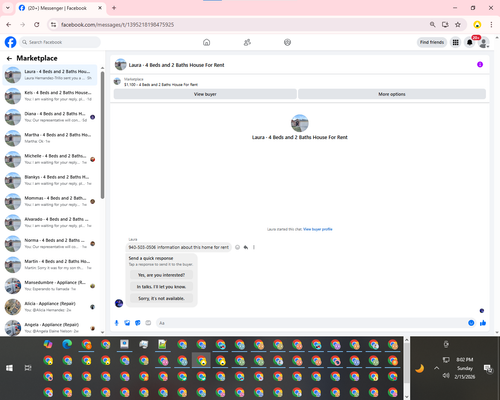Screen dimensions: 500x400
Task: Open the Groups icon in top navigation
Action: click(x=287, y=42)
